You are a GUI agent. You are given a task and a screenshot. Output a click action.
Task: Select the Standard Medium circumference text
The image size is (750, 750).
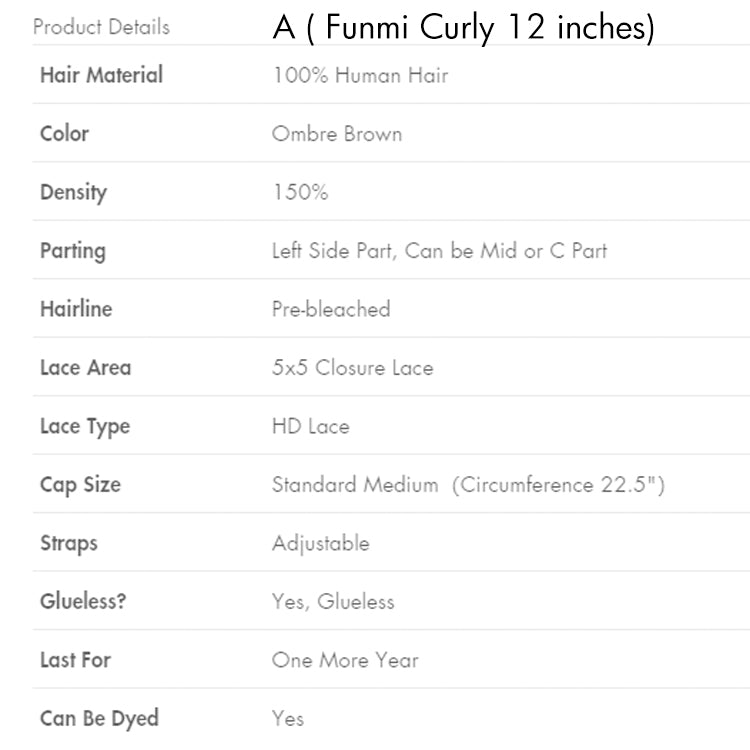point(468,485)
